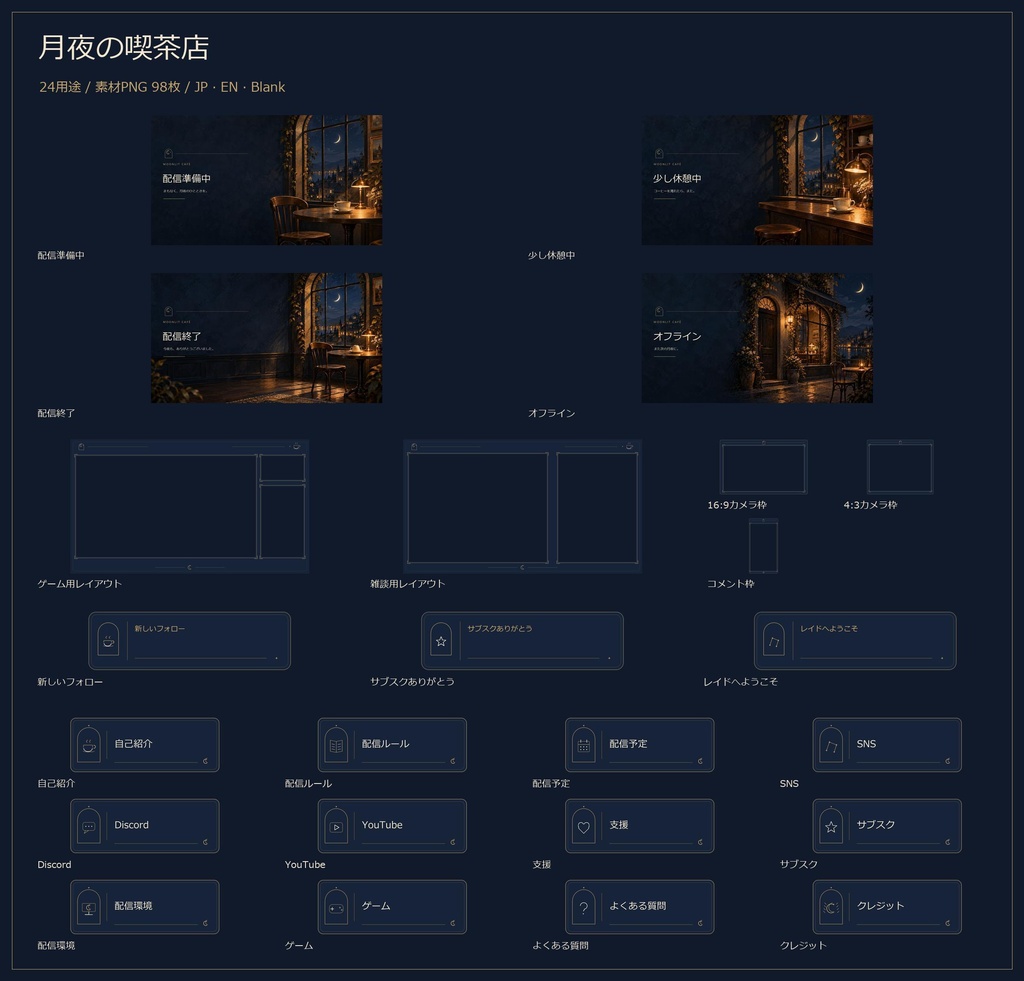Open the オフライン scene thumbnail
This screenshot has height=981, width=1024.
[x=757, y=338]
